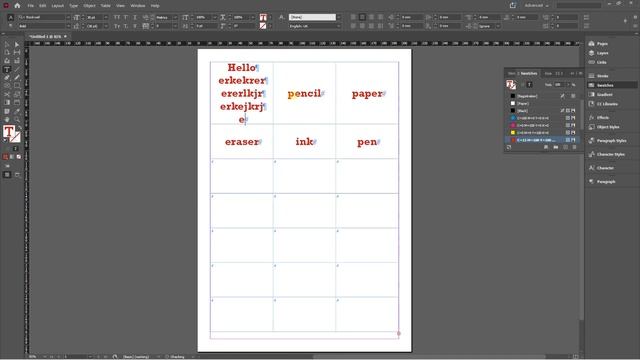Viewport: 640px width, 360px height.
Task: Toggle Superscript formatting
Action: coord(126,17)
